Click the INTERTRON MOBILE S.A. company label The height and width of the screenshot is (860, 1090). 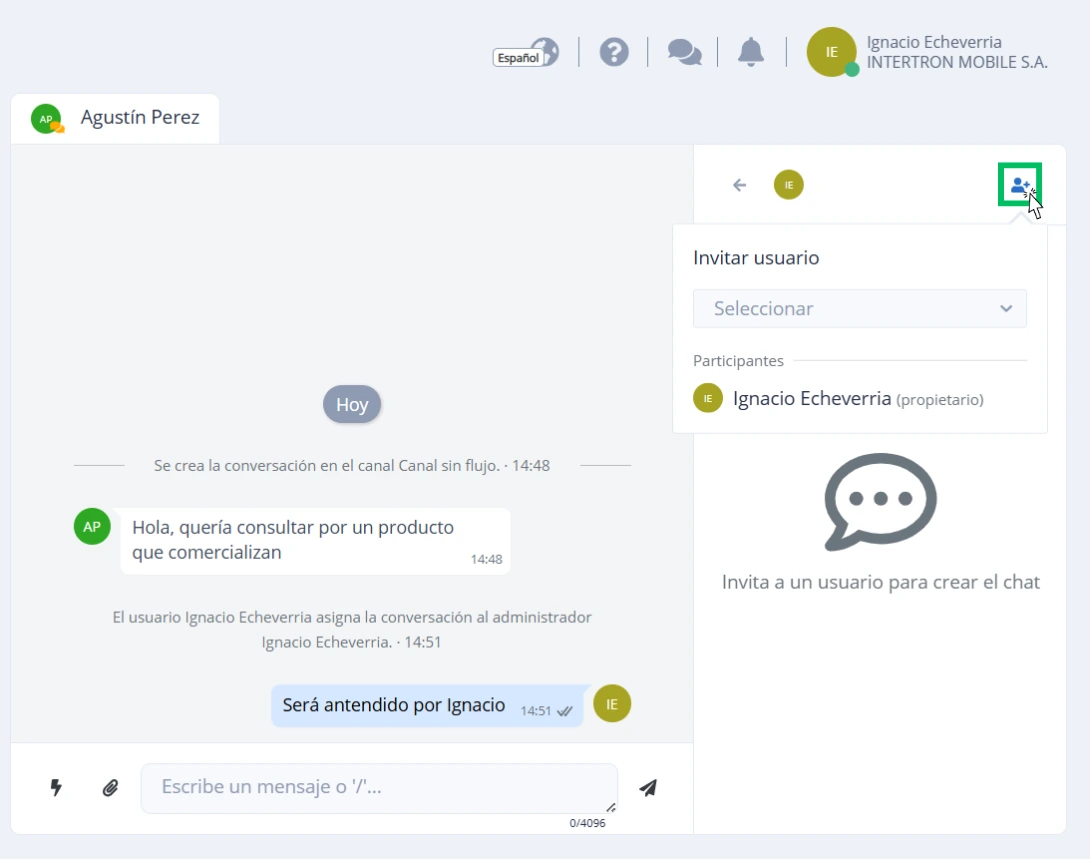[957, 63]
